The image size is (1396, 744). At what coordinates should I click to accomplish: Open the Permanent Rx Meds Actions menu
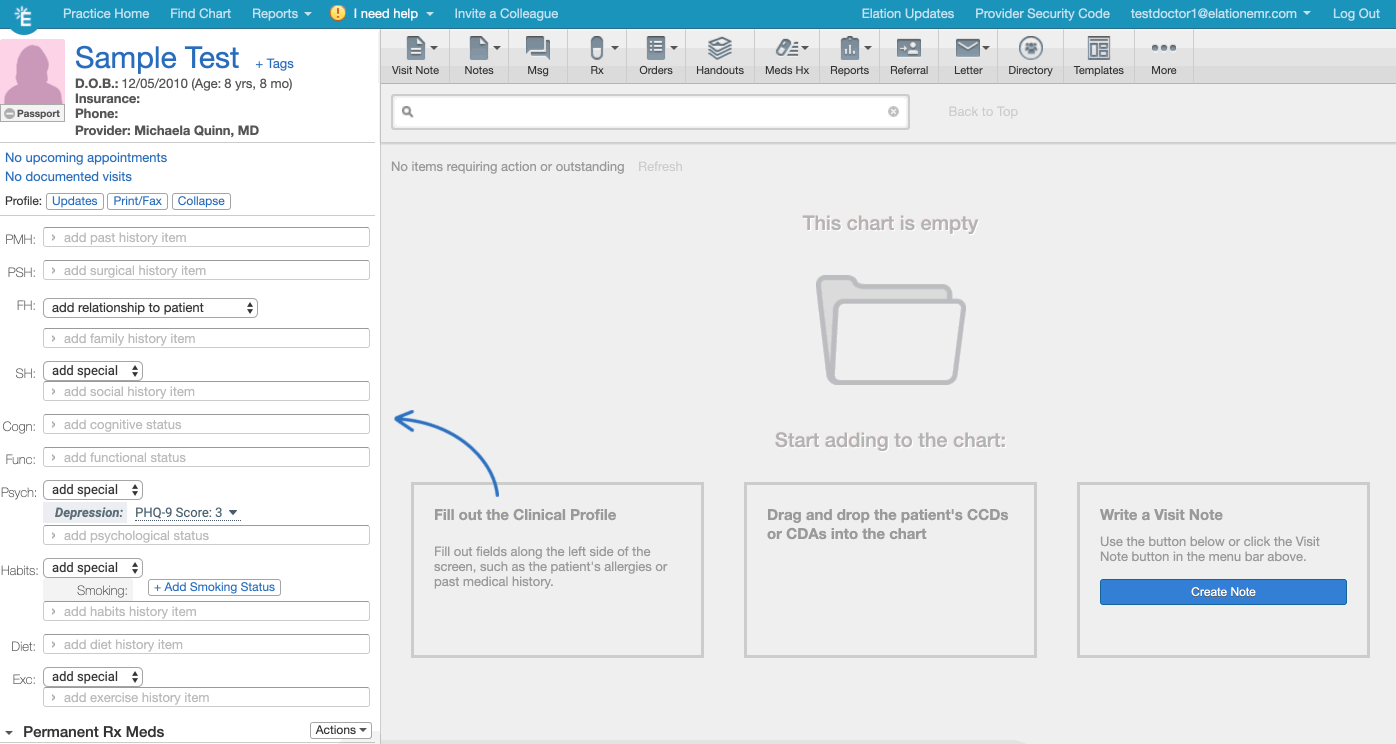(340, 730)
